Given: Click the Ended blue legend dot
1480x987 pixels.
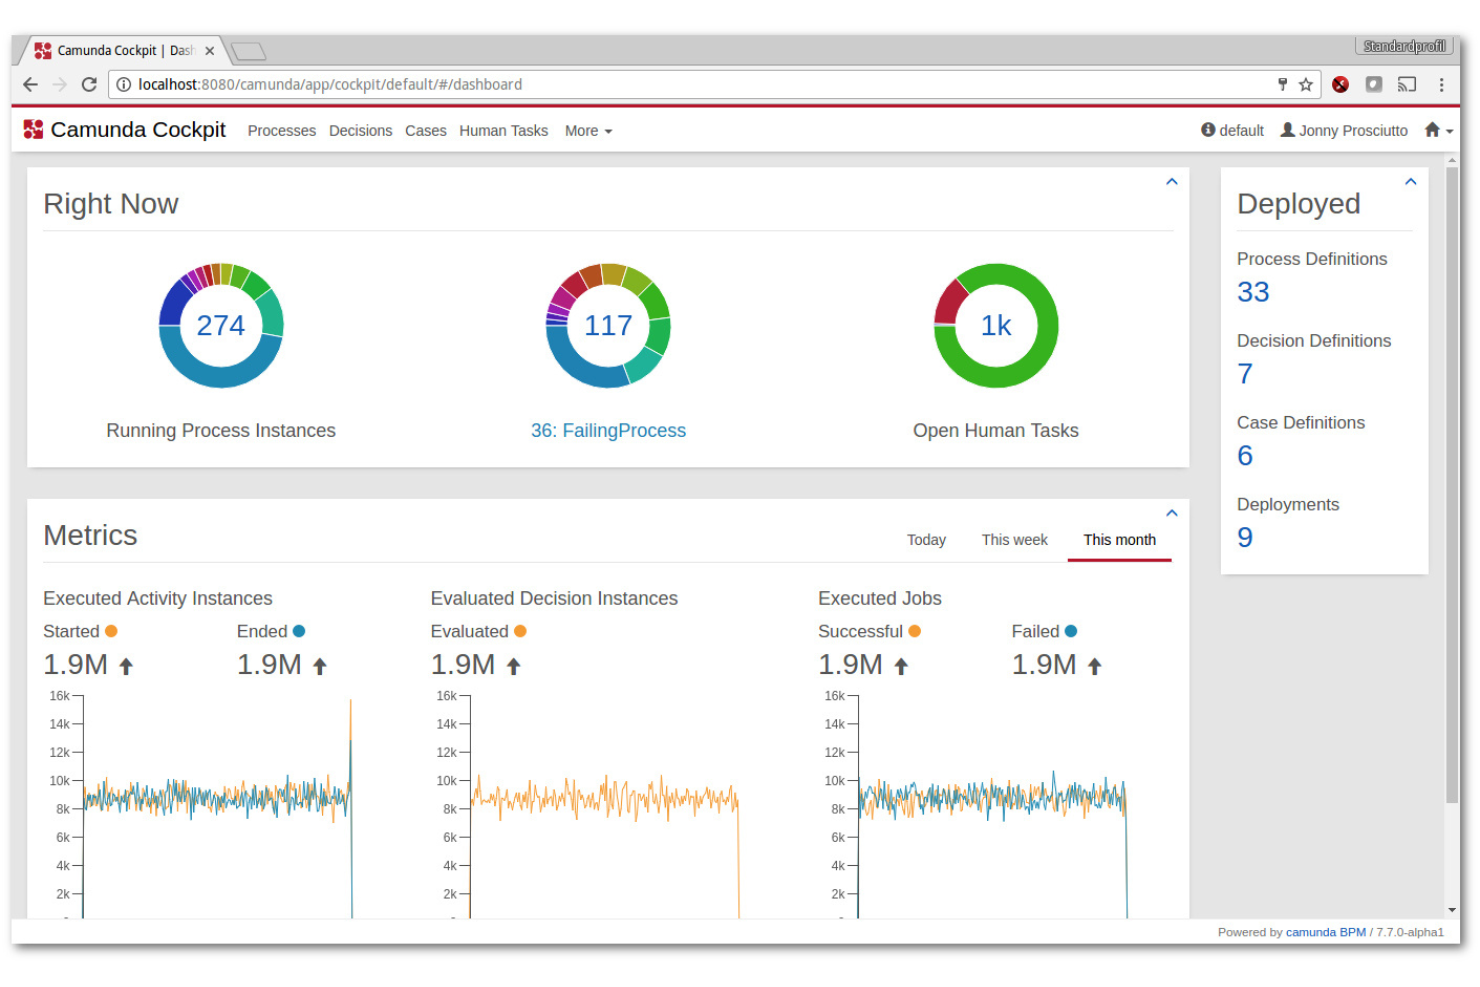Looking at the screenshot, I should point(299,631).
